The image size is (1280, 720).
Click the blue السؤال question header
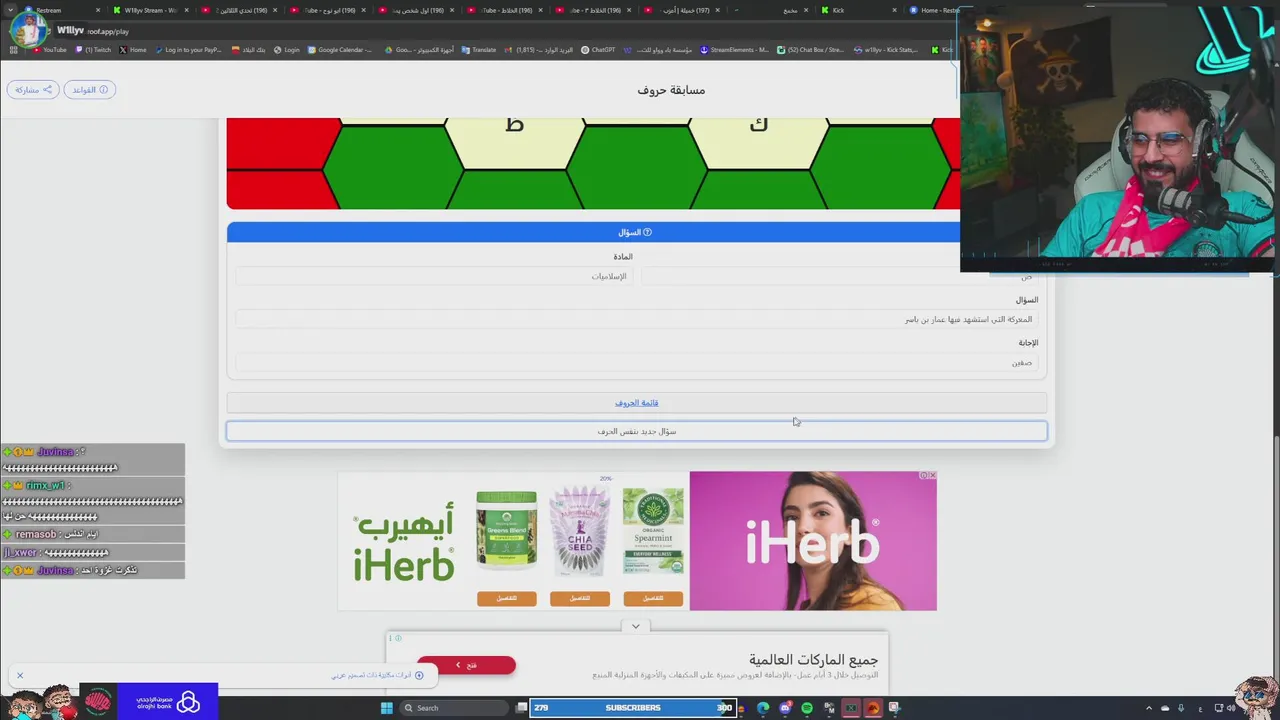tap(636, 232)
